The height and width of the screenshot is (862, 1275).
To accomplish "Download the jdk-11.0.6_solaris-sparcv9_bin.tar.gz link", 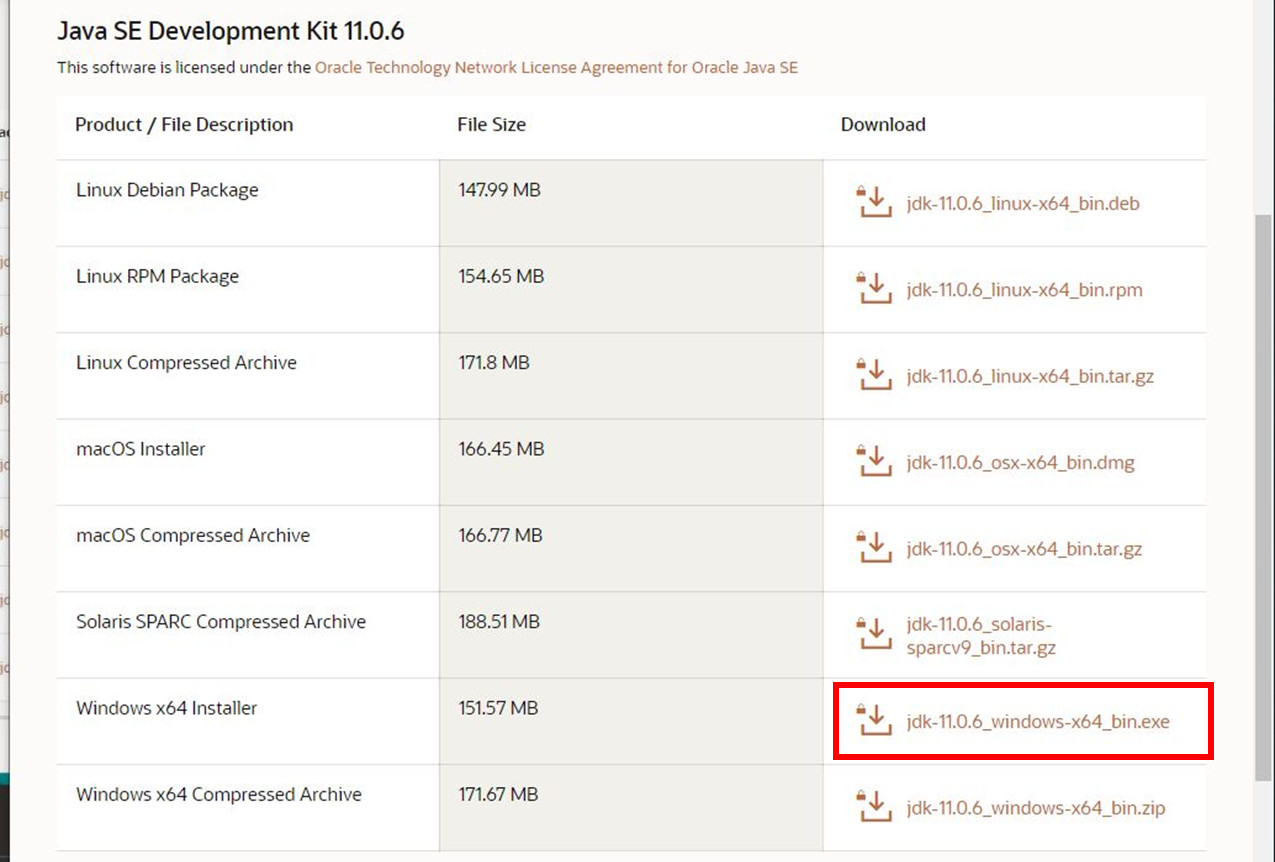I will (980, 636).
